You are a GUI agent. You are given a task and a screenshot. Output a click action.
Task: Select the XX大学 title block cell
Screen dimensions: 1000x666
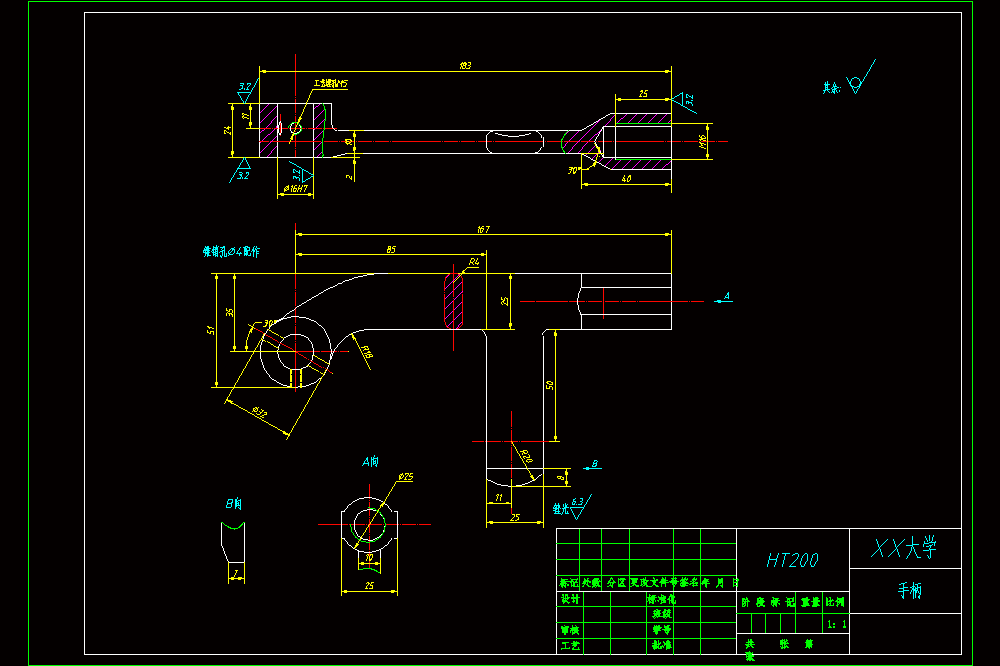pyautogui.click(x=905, y=548)
